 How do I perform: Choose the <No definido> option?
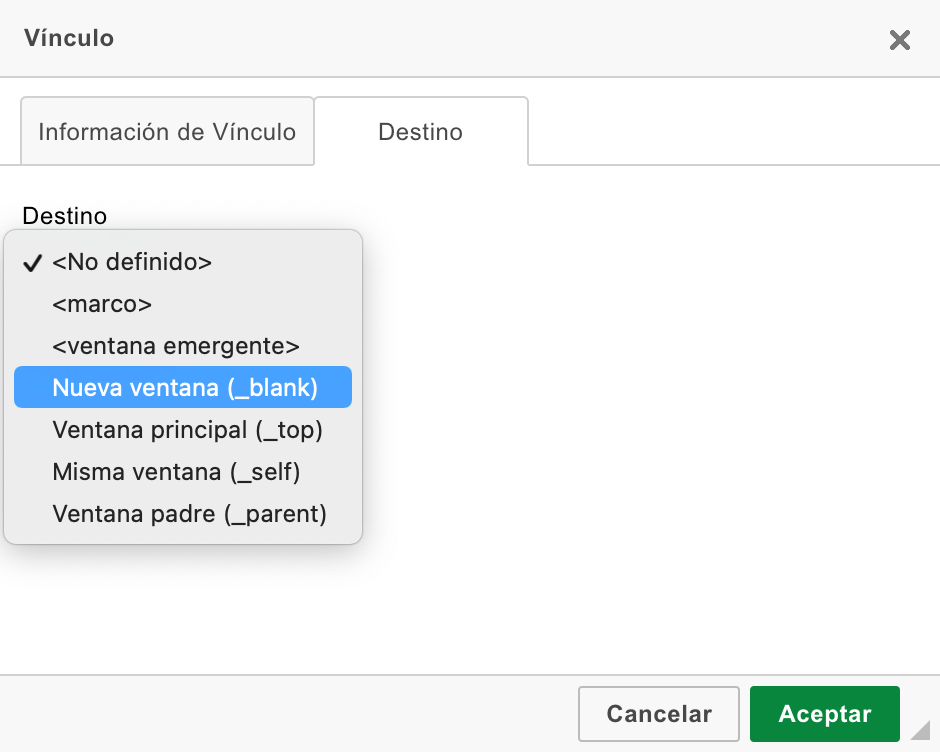click(x=183, y=262)
